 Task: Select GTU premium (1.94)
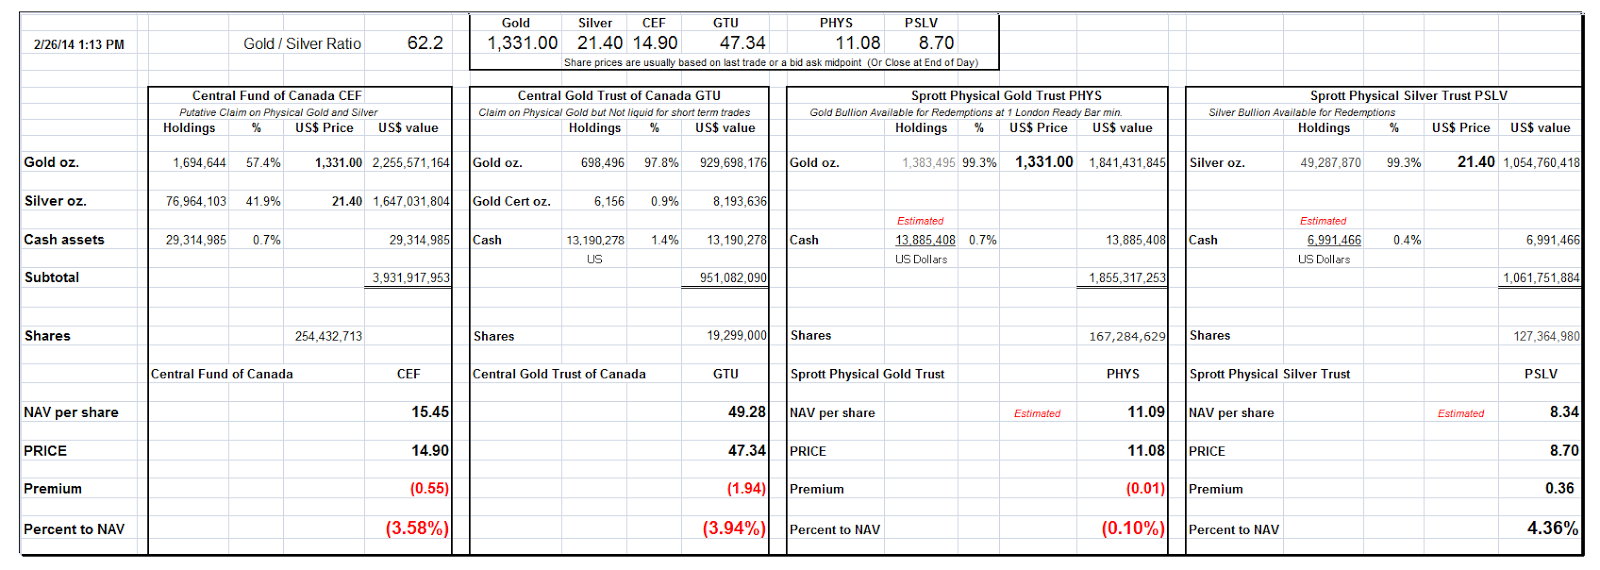point(746,489)
